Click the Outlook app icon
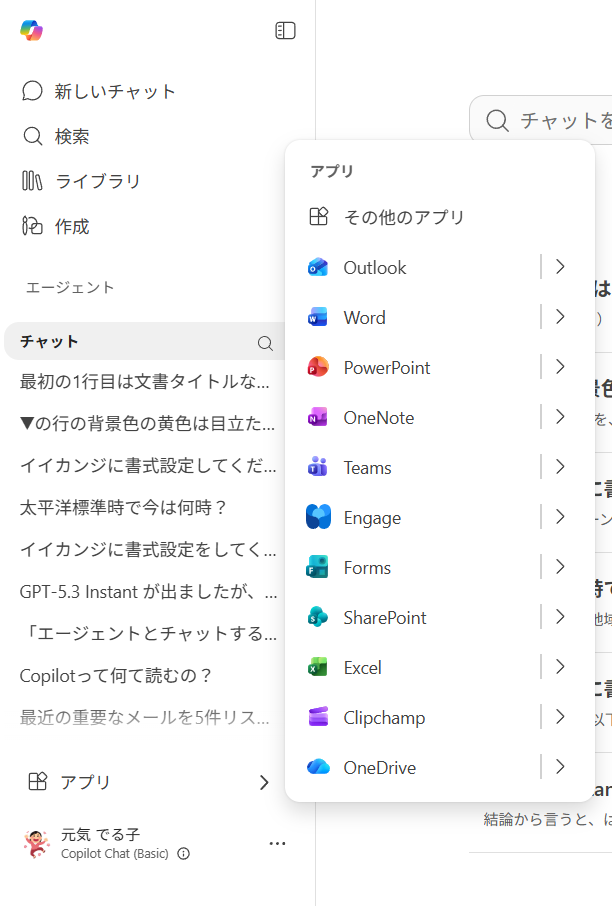The width and height of the screenshot is (612, 906). [x=318, y=267]
